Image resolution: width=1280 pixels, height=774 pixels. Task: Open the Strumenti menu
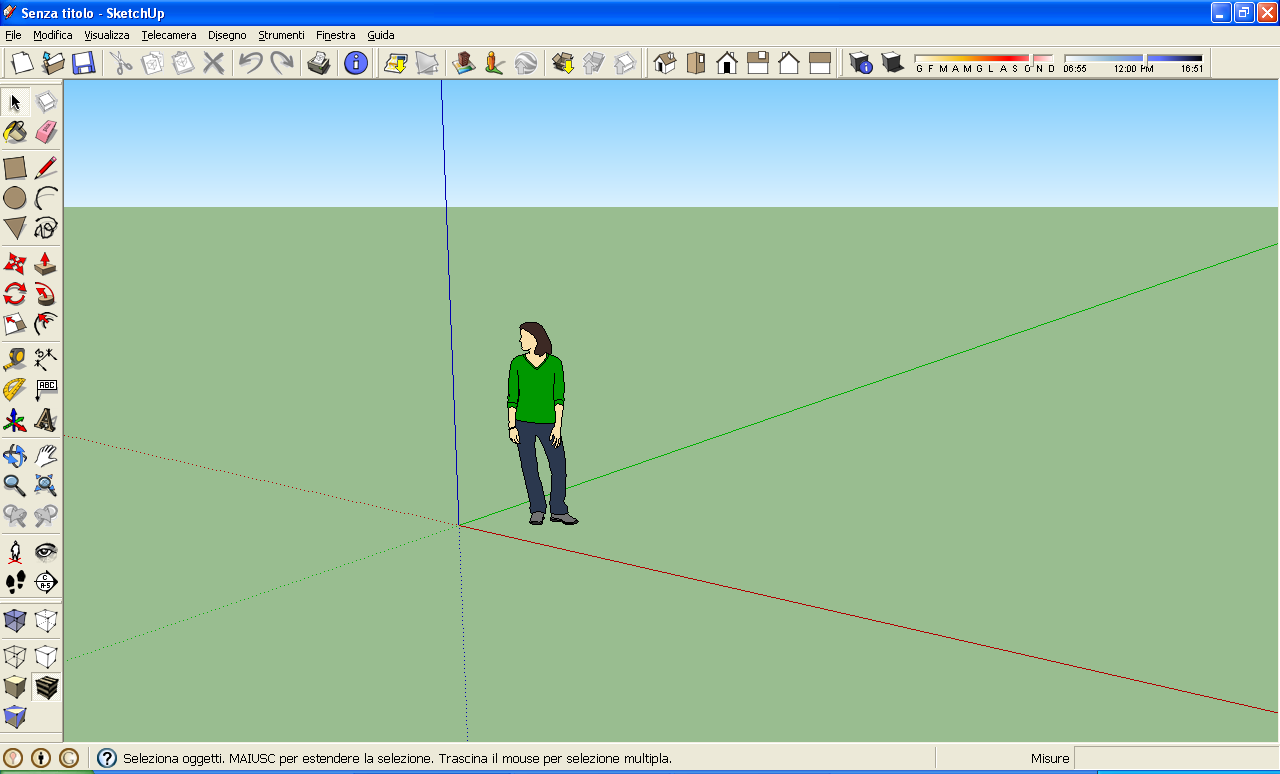coord(281,35)
